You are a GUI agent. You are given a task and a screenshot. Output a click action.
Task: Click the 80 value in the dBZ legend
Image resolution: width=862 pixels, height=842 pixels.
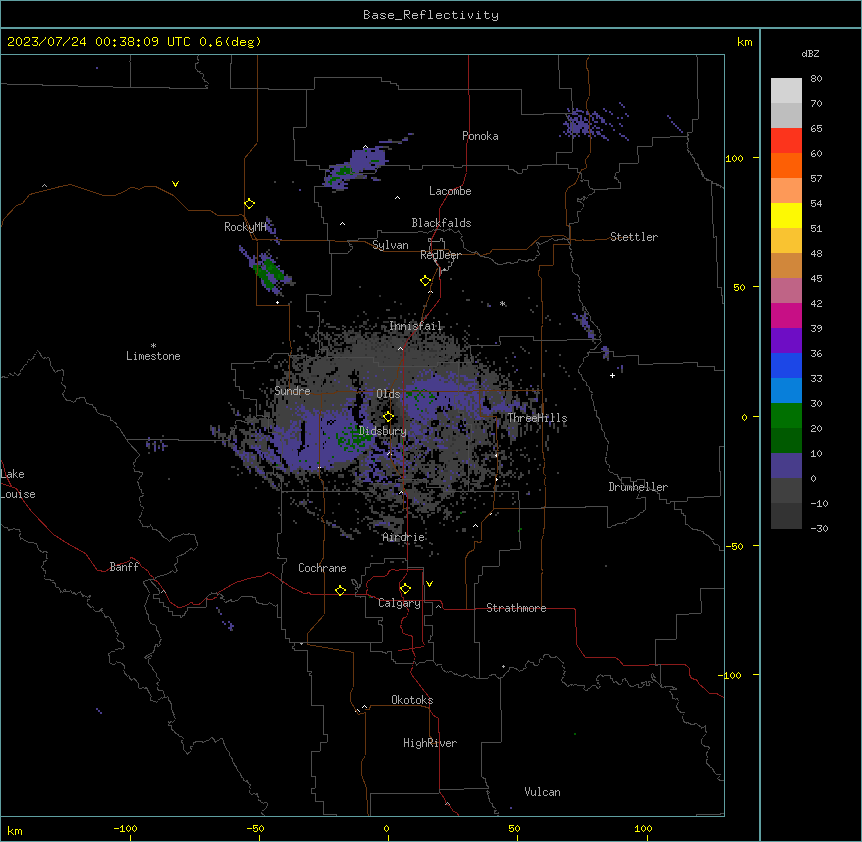(816, 79)
